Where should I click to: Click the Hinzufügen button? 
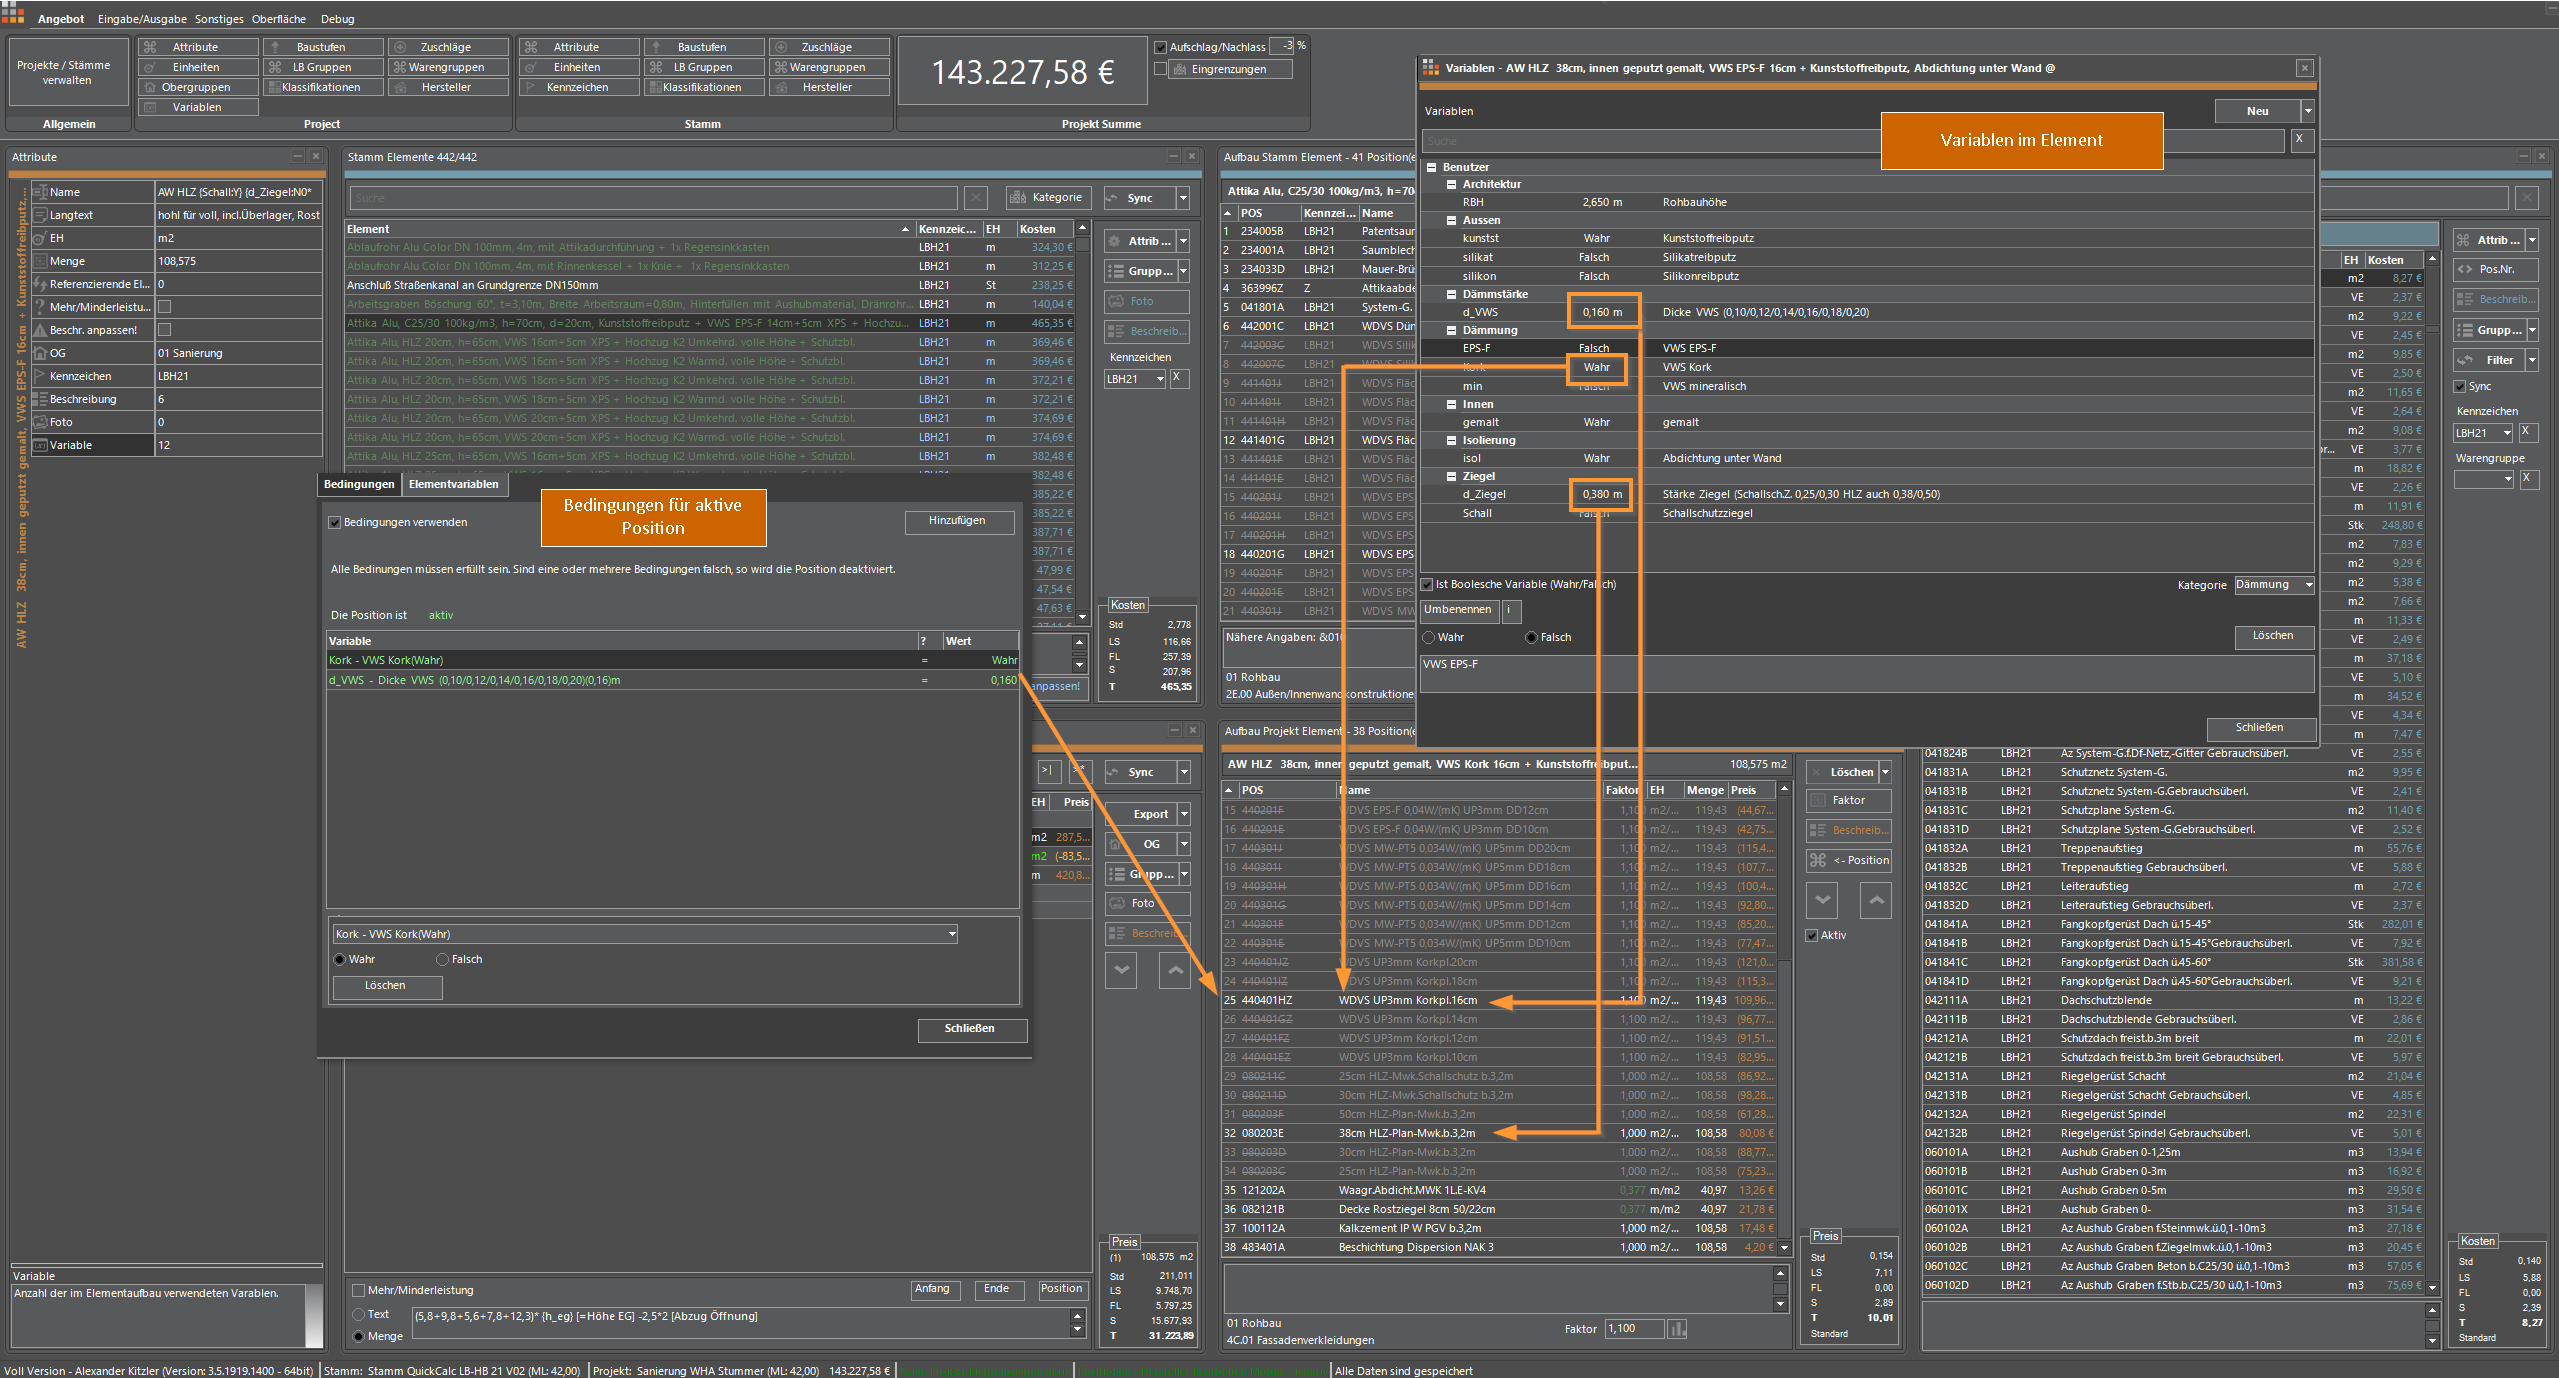pos(957,521)
